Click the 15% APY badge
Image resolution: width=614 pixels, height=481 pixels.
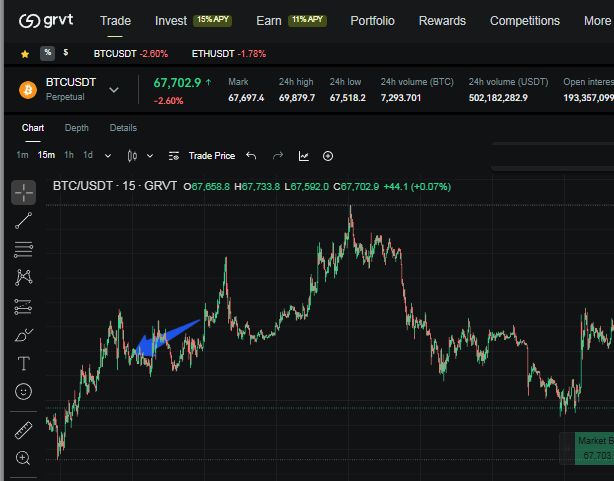point(213,20)
